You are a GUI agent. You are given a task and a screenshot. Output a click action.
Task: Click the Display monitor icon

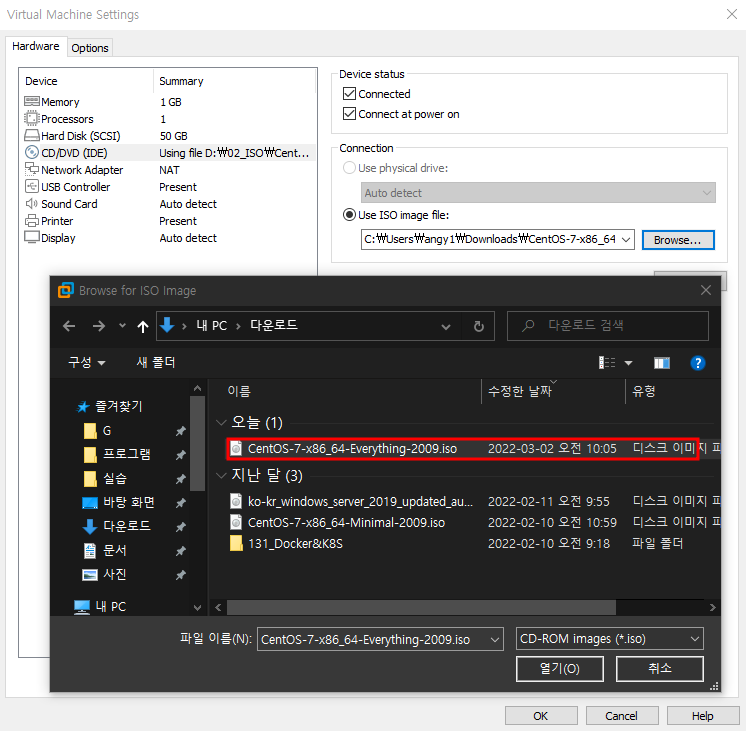(32, 237)
